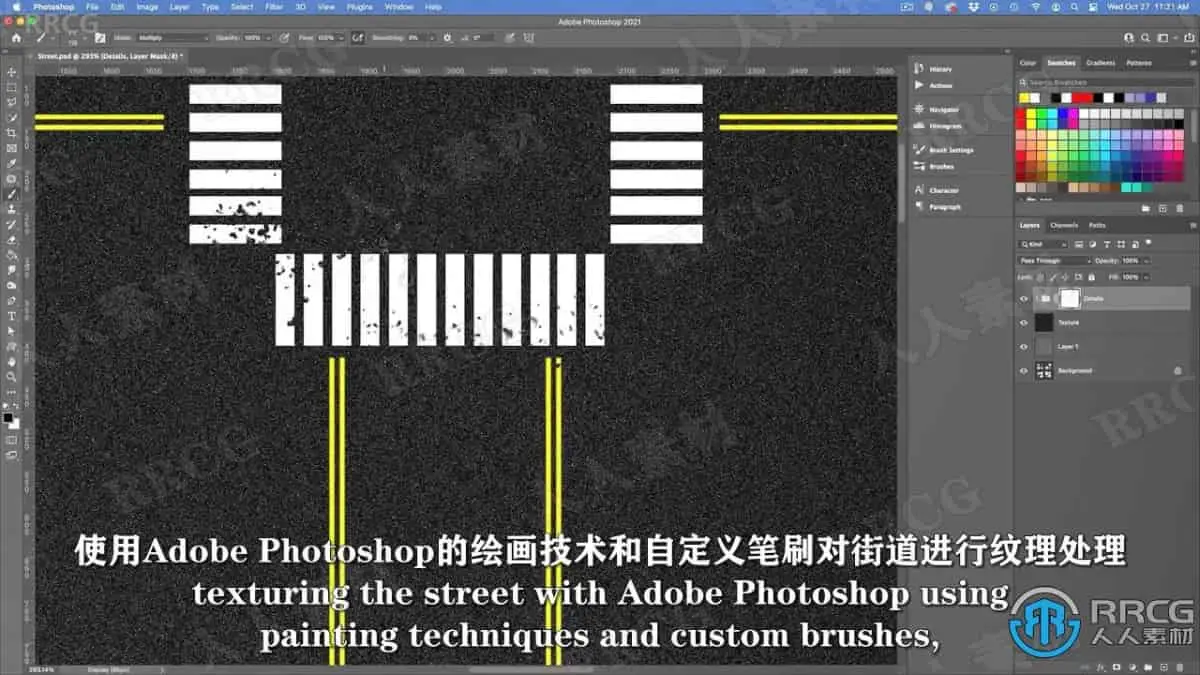The width and height of the screenshot is (1200, 675).
Task: Open the Filter menu
Action: tap(274, 6)
